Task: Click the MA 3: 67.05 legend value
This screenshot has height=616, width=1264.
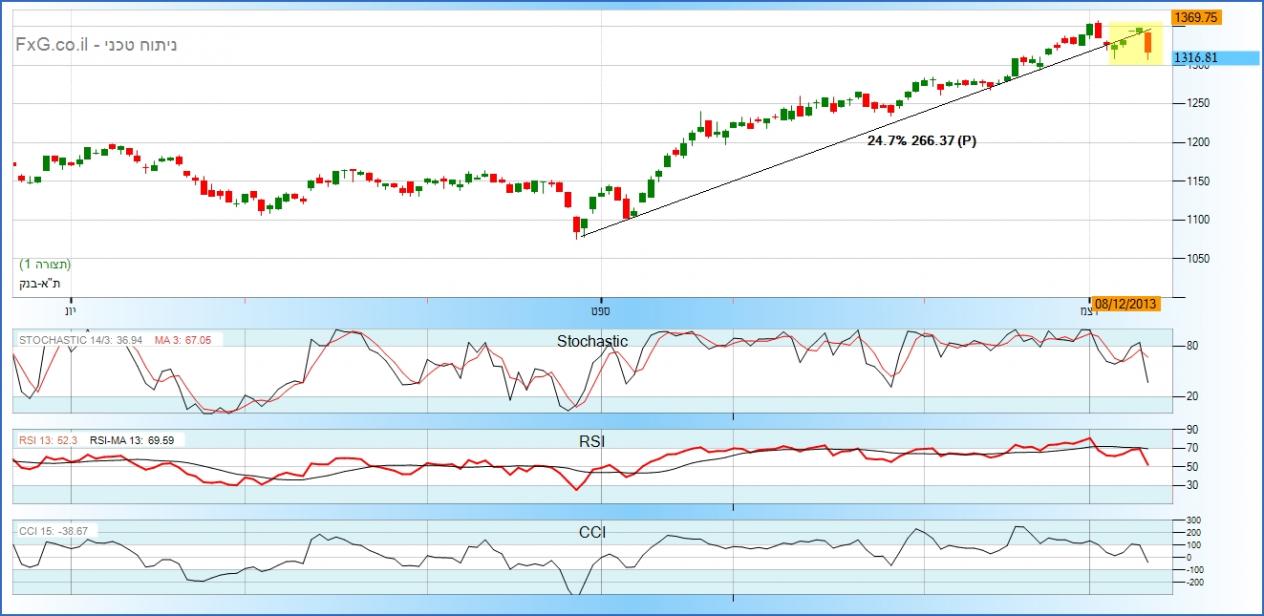Action: pos(182,340)
